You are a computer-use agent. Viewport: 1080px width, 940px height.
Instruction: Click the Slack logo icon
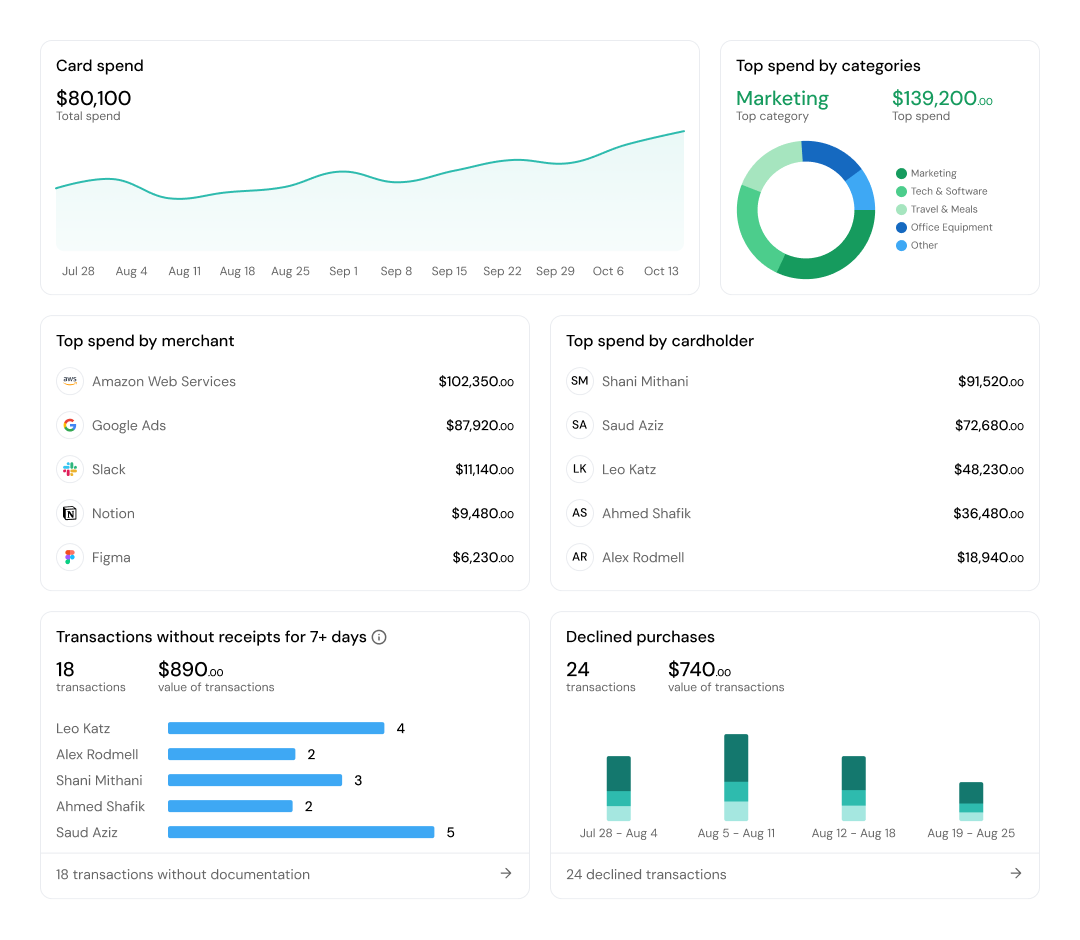pyautogui.click(x=70, y=469)
